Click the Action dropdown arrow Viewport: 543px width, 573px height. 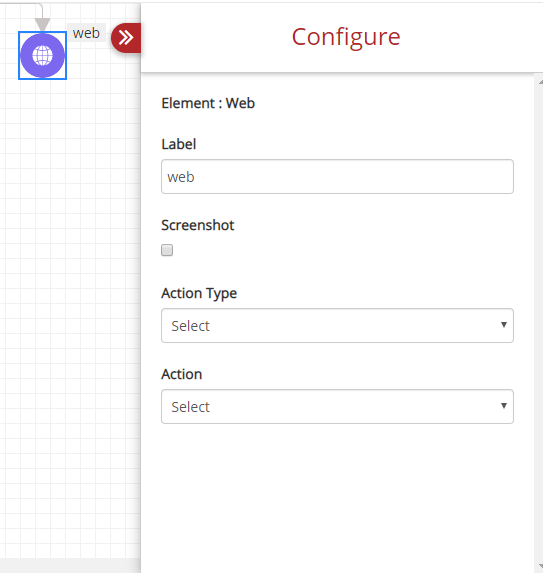tap(504, 406)
